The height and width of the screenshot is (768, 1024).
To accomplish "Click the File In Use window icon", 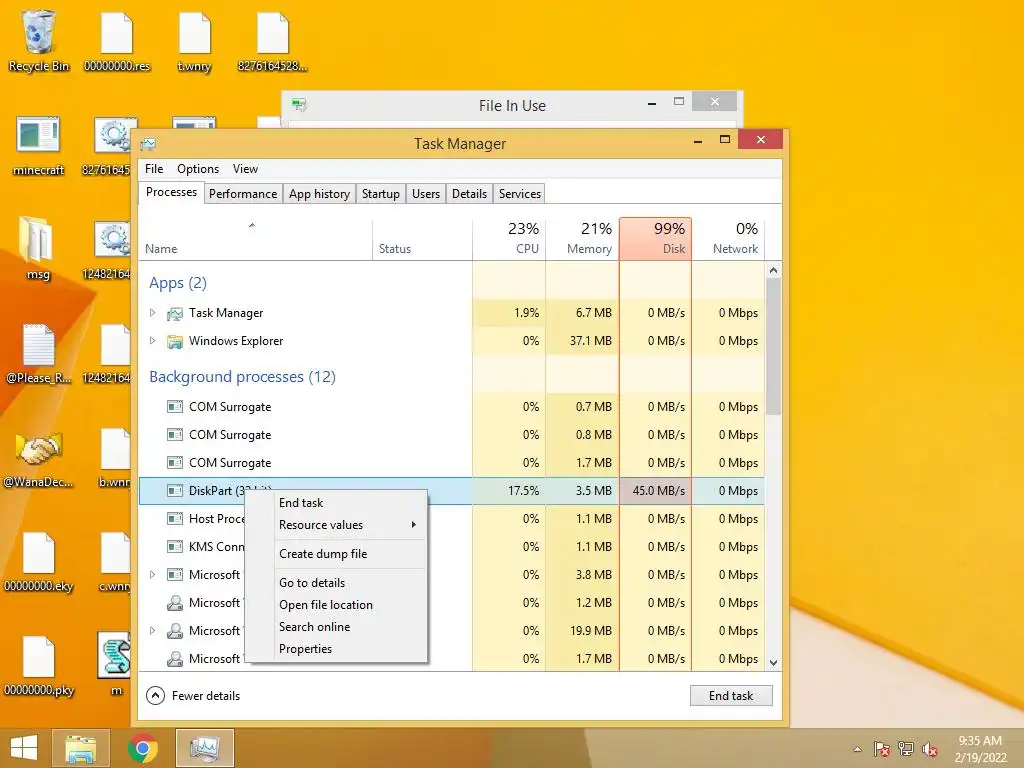I will tap(299, 104).
